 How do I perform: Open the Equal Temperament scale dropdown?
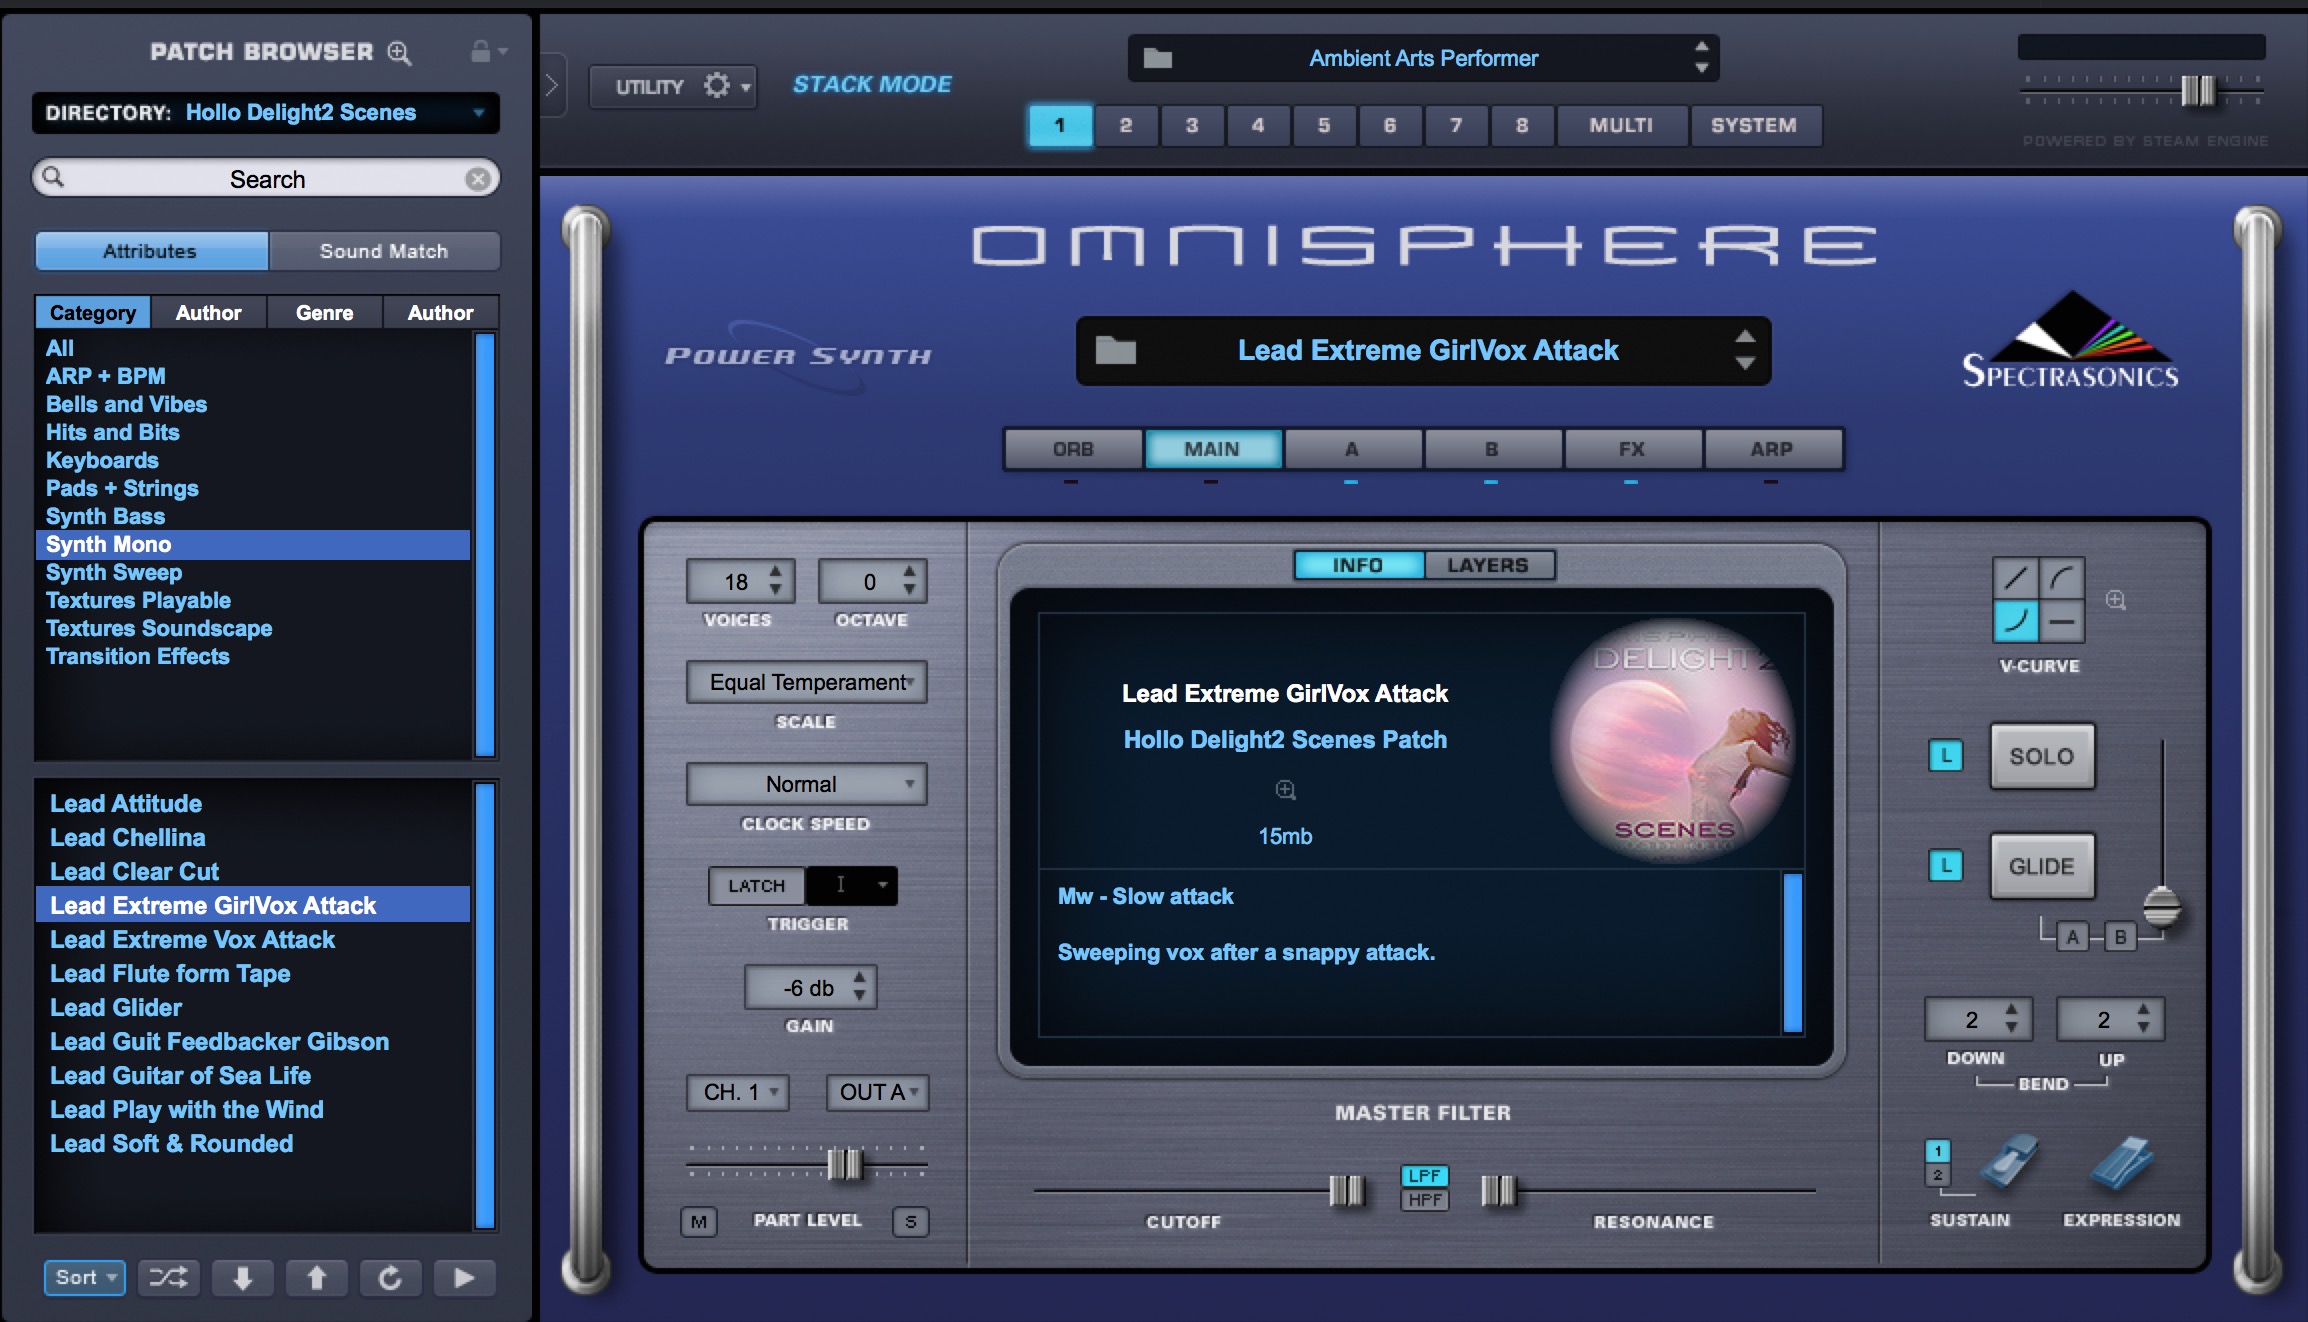tap(806, 682)
